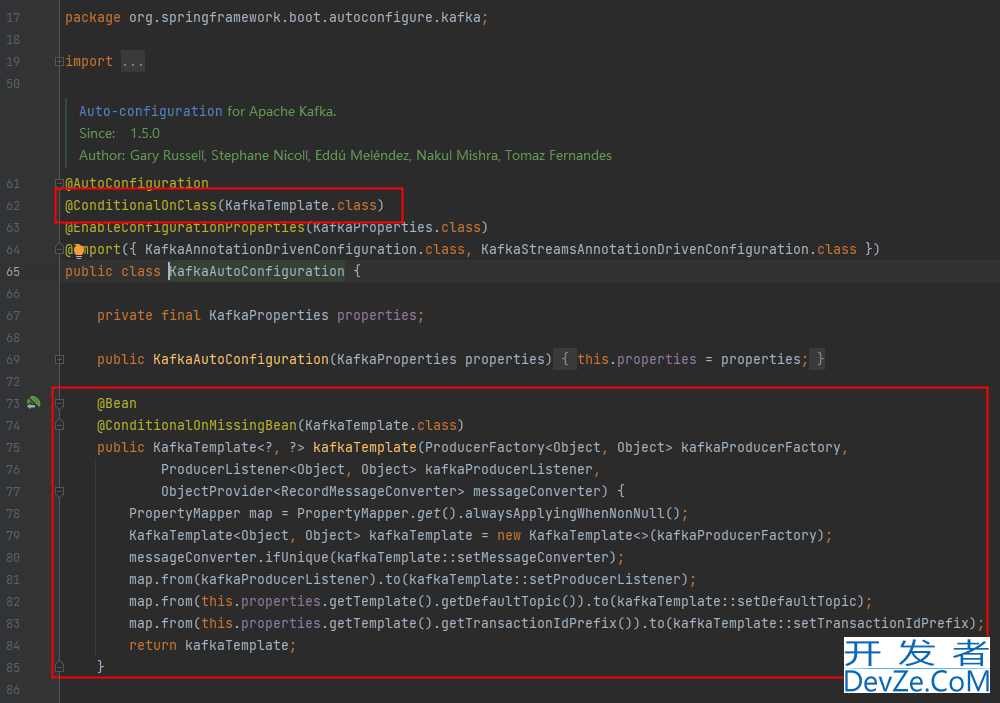The image size is (1000, 703).
Task: Expand the folded import ellipsis placeholder
Action: pyautogui.click(x=133, y=61)
